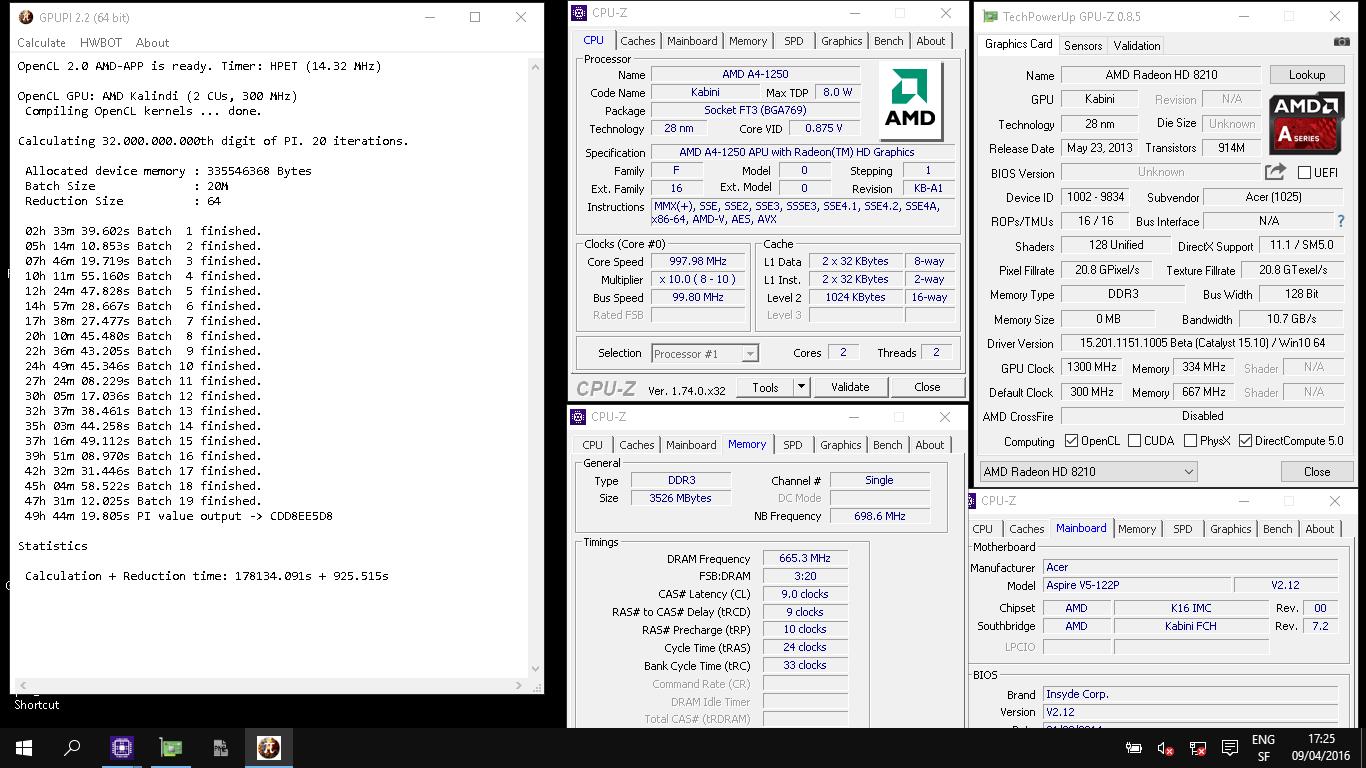Click the Tools button in CPU-Z
1366x768 pixels.
766,387
